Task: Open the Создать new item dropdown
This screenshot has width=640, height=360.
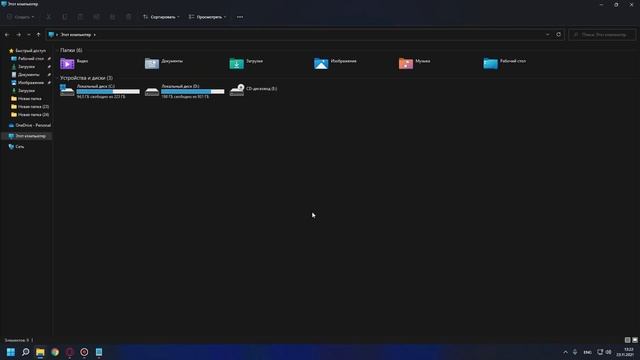Action: tap(20, 17)
